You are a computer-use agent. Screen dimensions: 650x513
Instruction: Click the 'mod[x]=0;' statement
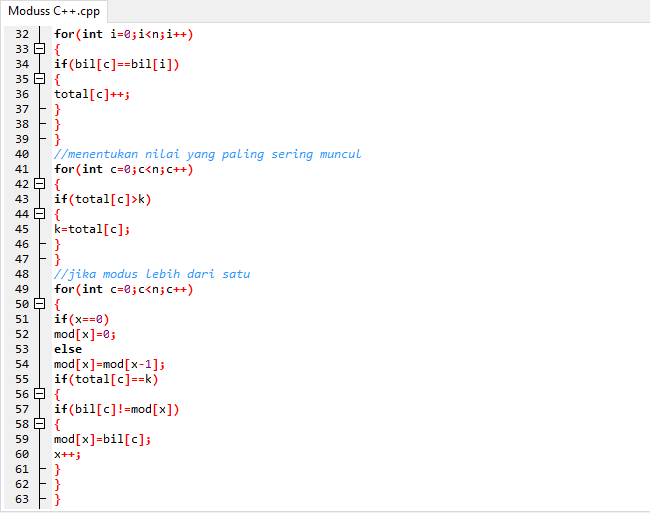(x=85, y=334)
